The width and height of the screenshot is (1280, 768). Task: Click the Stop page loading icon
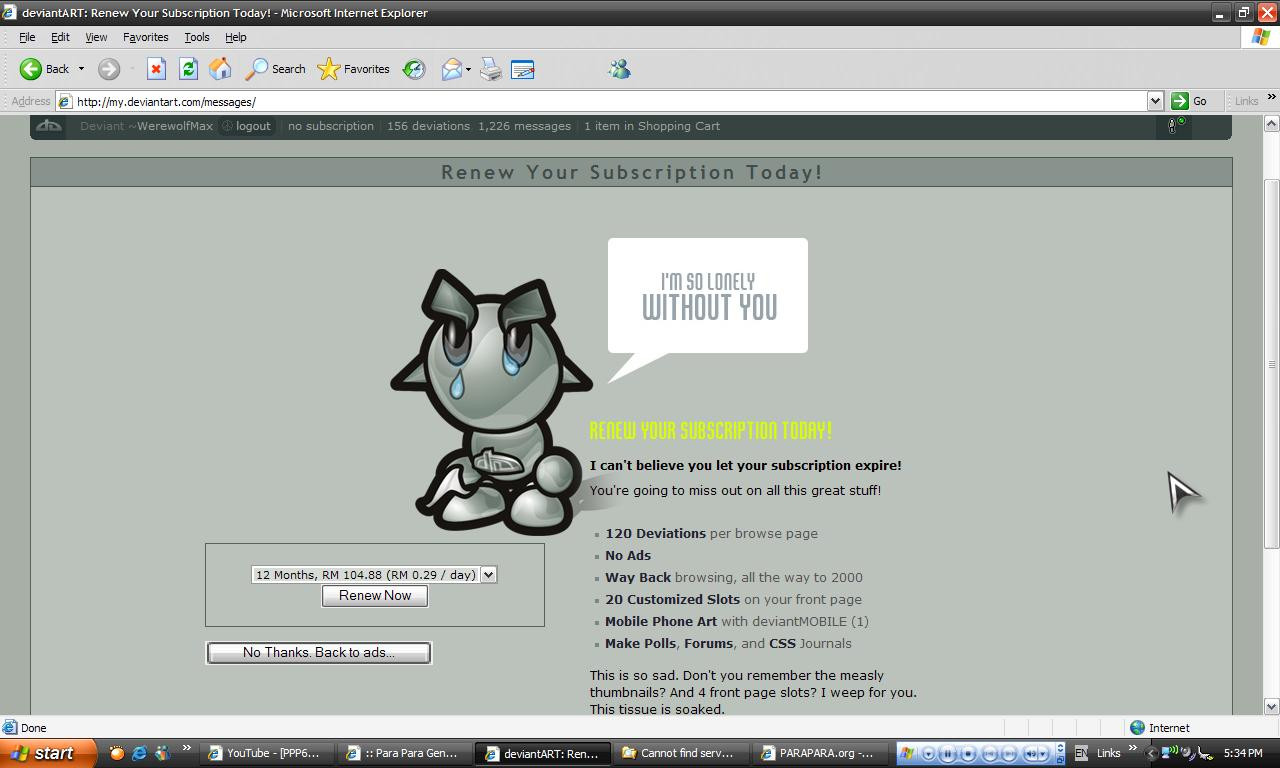[156, 69]
